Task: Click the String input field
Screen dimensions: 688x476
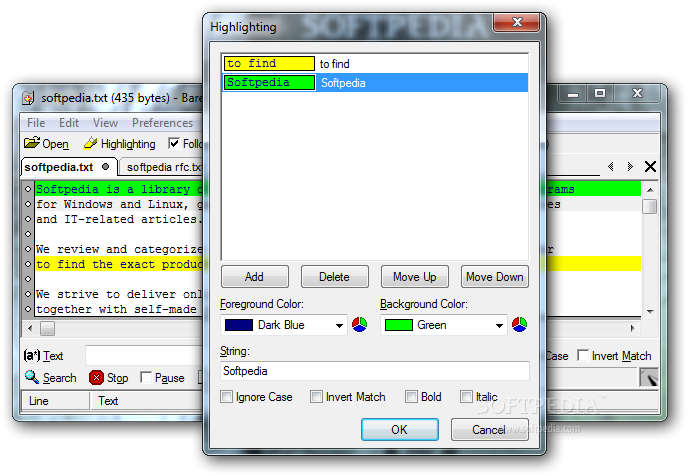Action: tap(375, 371)
